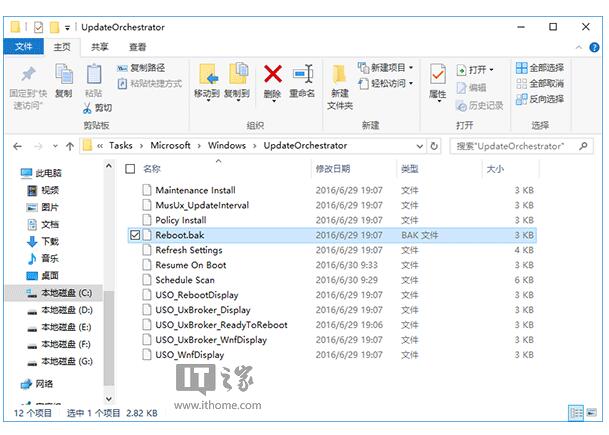Open the File (文件) tab

(x=24, y=47)
